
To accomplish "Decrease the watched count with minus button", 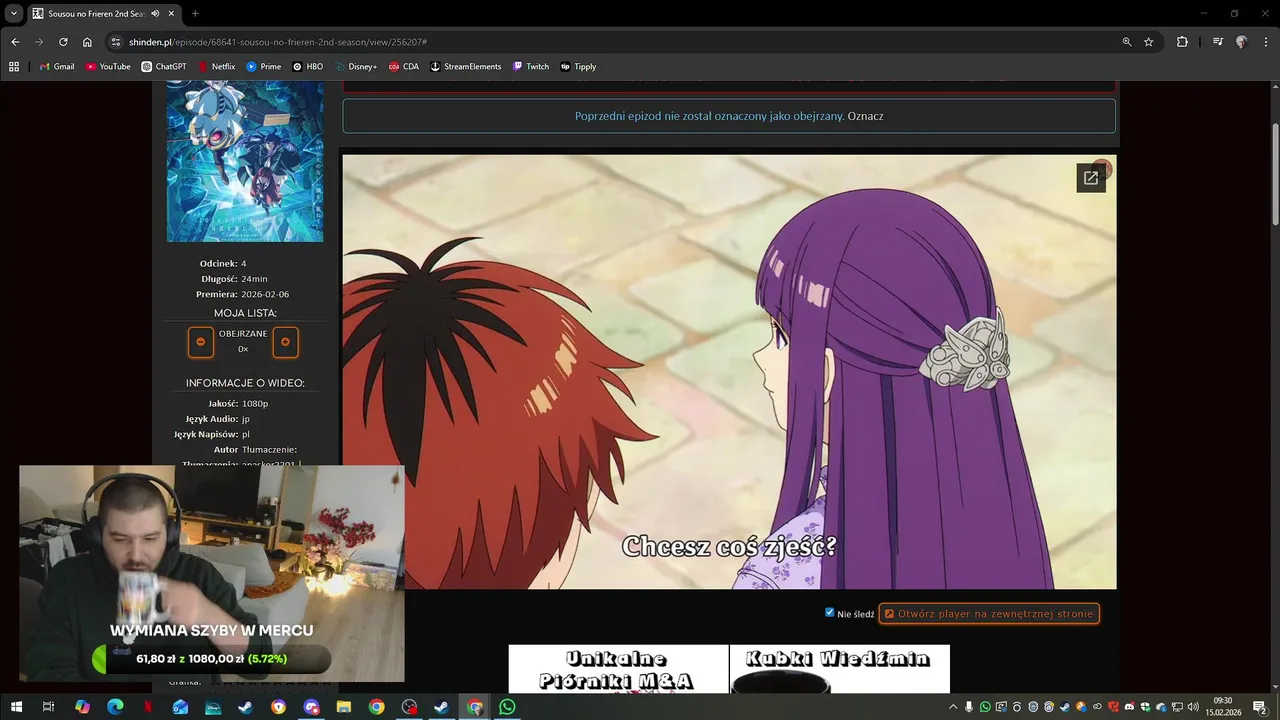I will pyautogui.click(x=200, y=342).
